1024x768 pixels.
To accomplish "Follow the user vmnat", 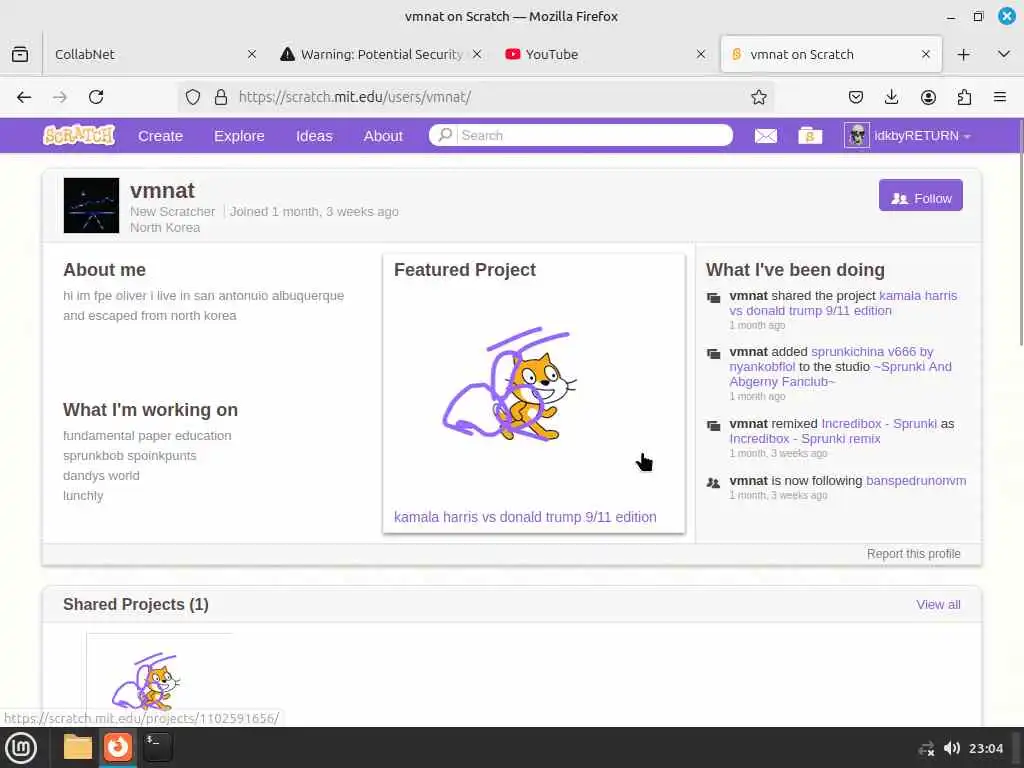I will 920,195.
